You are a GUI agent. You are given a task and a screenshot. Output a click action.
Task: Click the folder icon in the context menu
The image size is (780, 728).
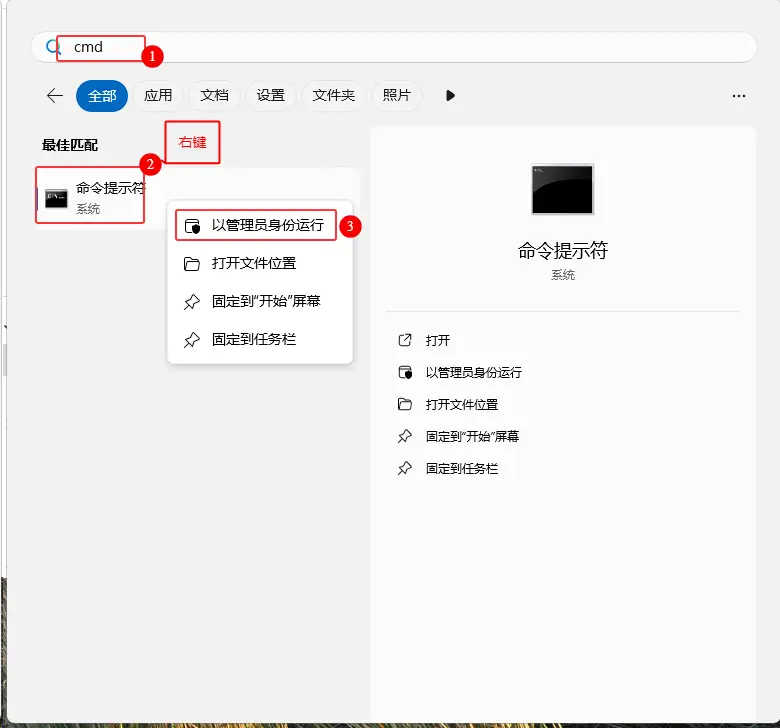(x=192, y=264)
